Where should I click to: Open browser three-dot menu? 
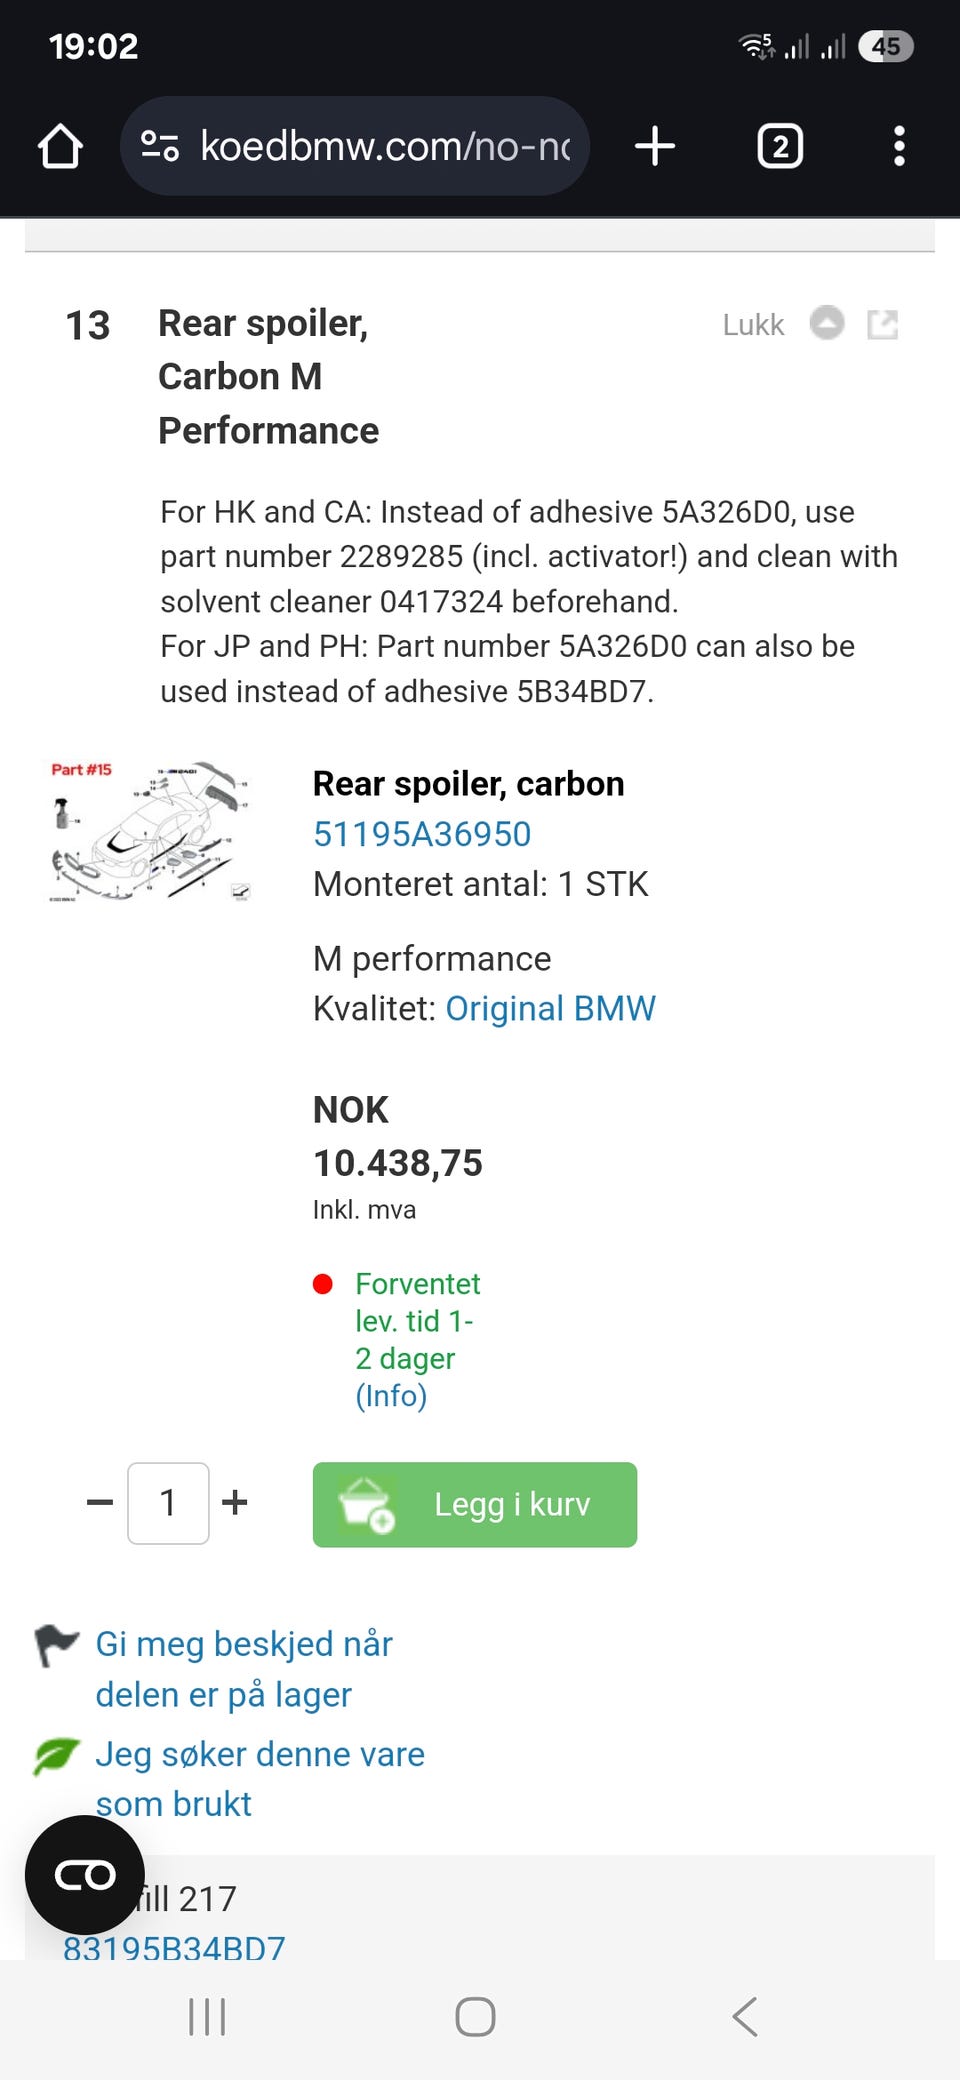point(899,146)
